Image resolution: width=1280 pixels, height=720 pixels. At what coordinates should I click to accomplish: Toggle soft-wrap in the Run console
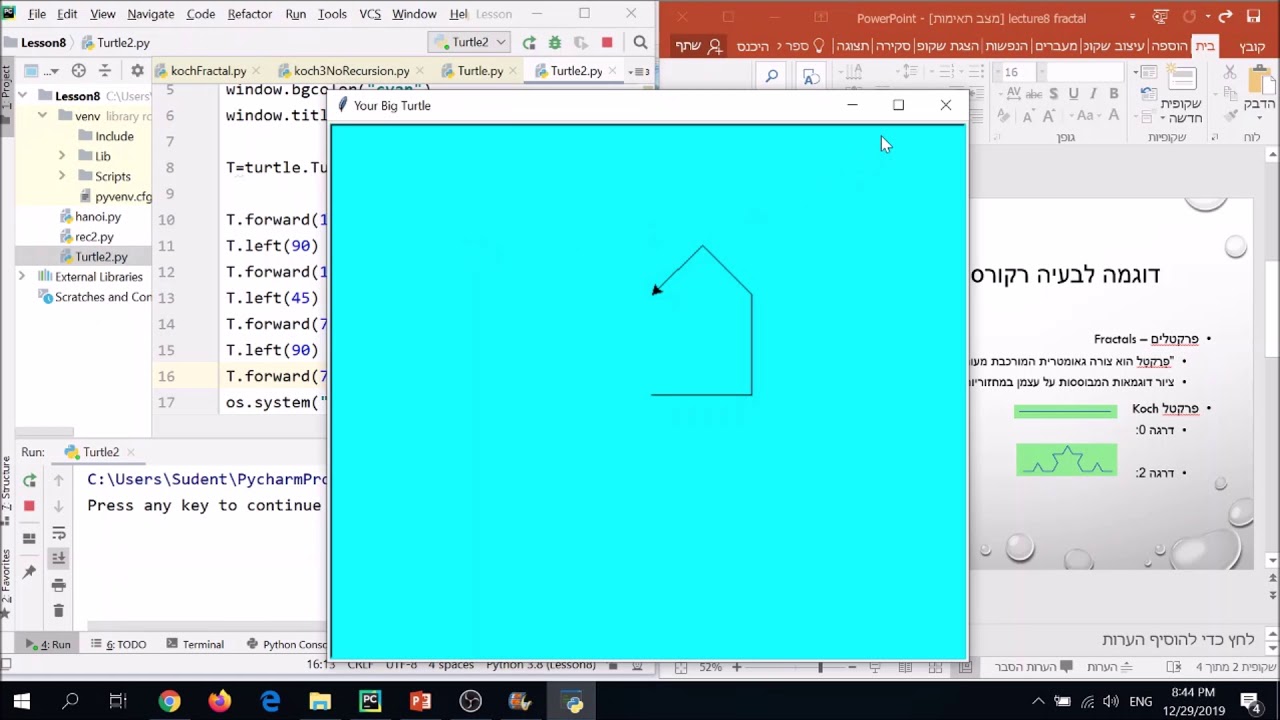coord(58,533)
